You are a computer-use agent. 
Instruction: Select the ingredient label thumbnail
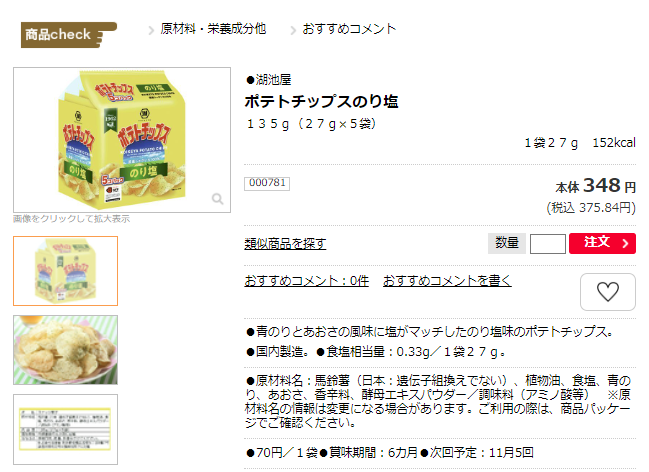(65, 429)
